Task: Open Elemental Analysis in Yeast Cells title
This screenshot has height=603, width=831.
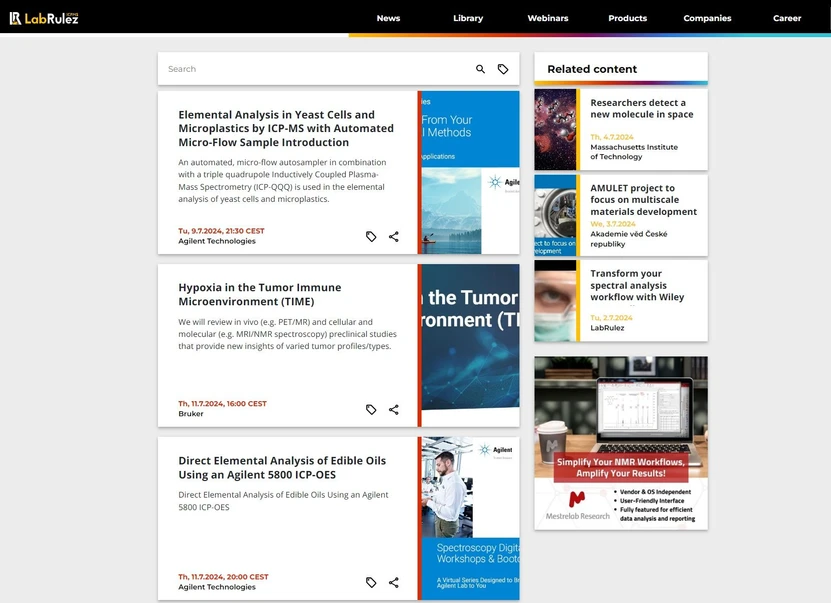Action: (286, 128)
